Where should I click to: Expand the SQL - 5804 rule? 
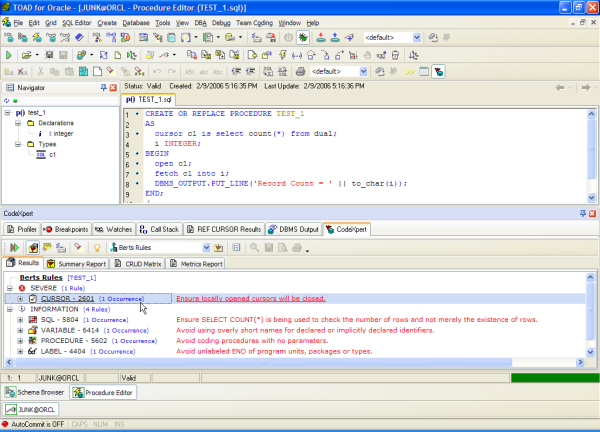tap(20, 320)
